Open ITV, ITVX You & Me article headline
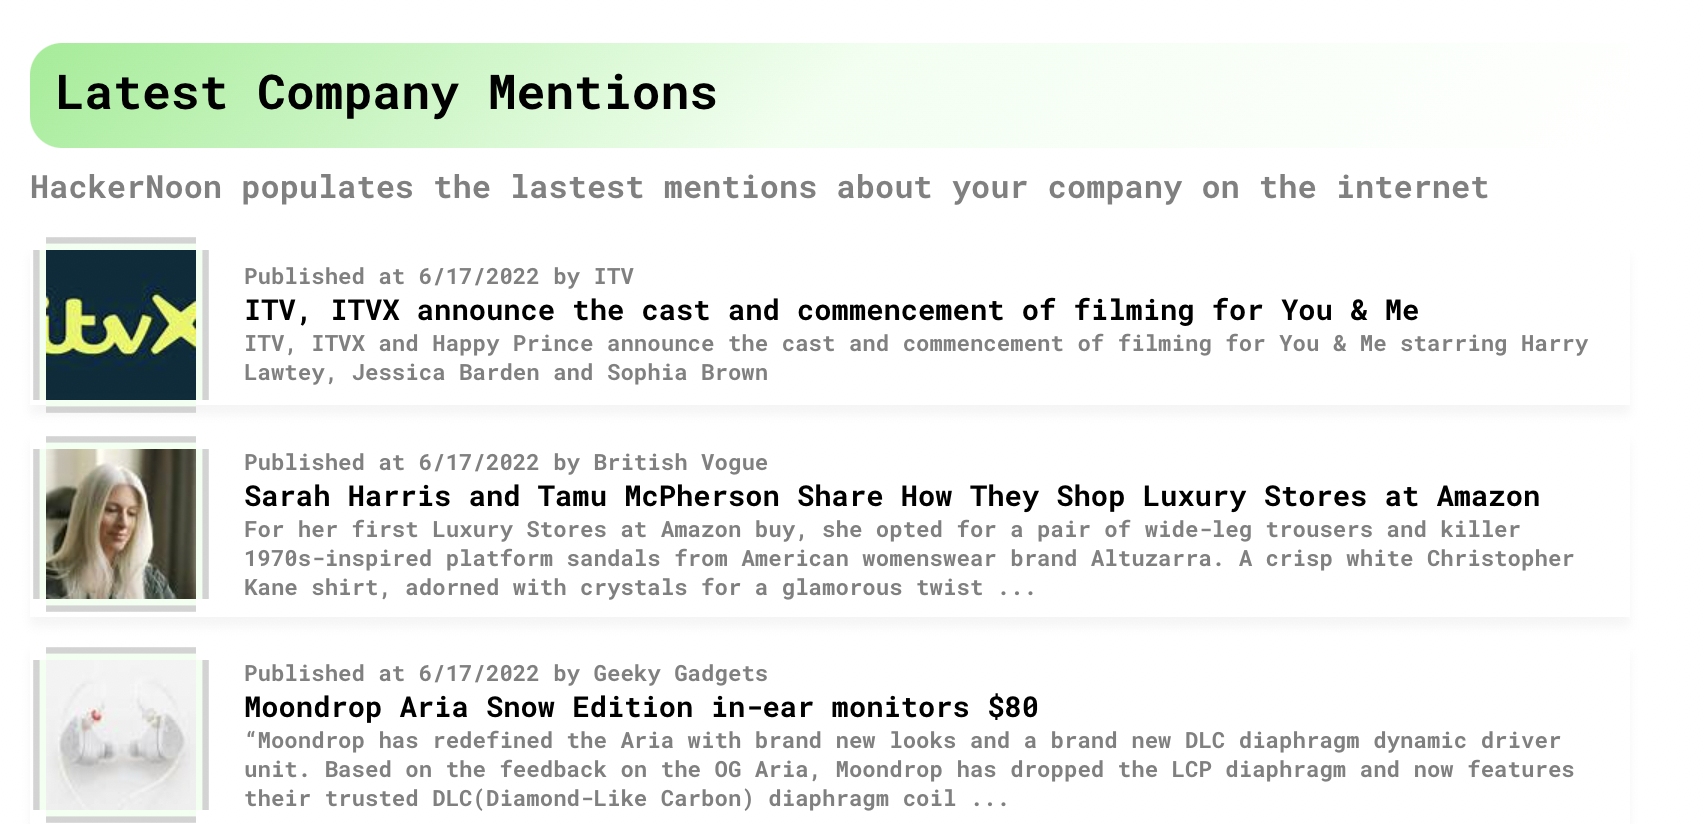 tap(831, 310)
